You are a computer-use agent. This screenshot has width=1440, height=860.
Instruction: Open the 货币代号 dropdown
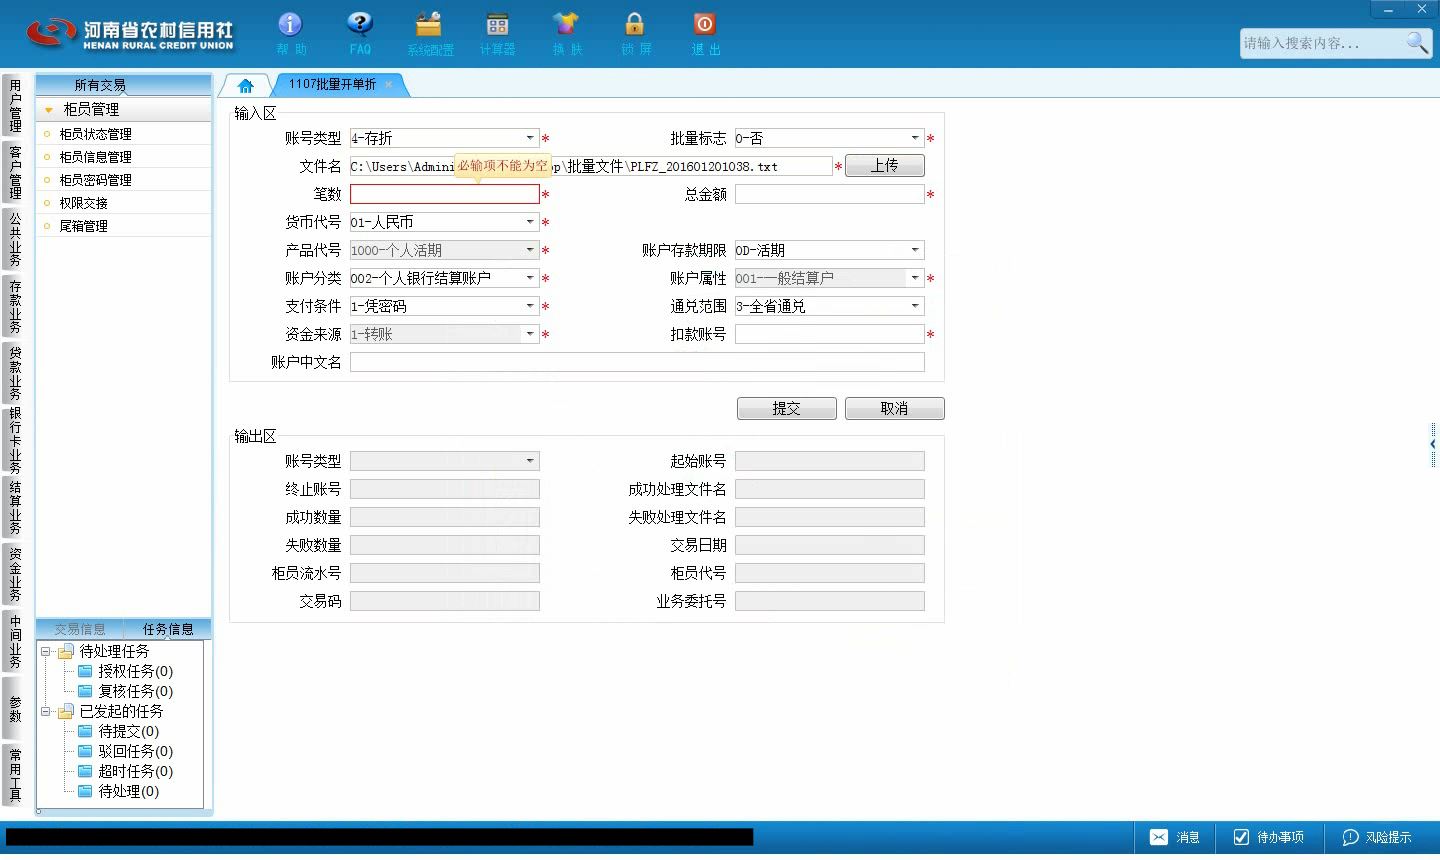(530, 222)
